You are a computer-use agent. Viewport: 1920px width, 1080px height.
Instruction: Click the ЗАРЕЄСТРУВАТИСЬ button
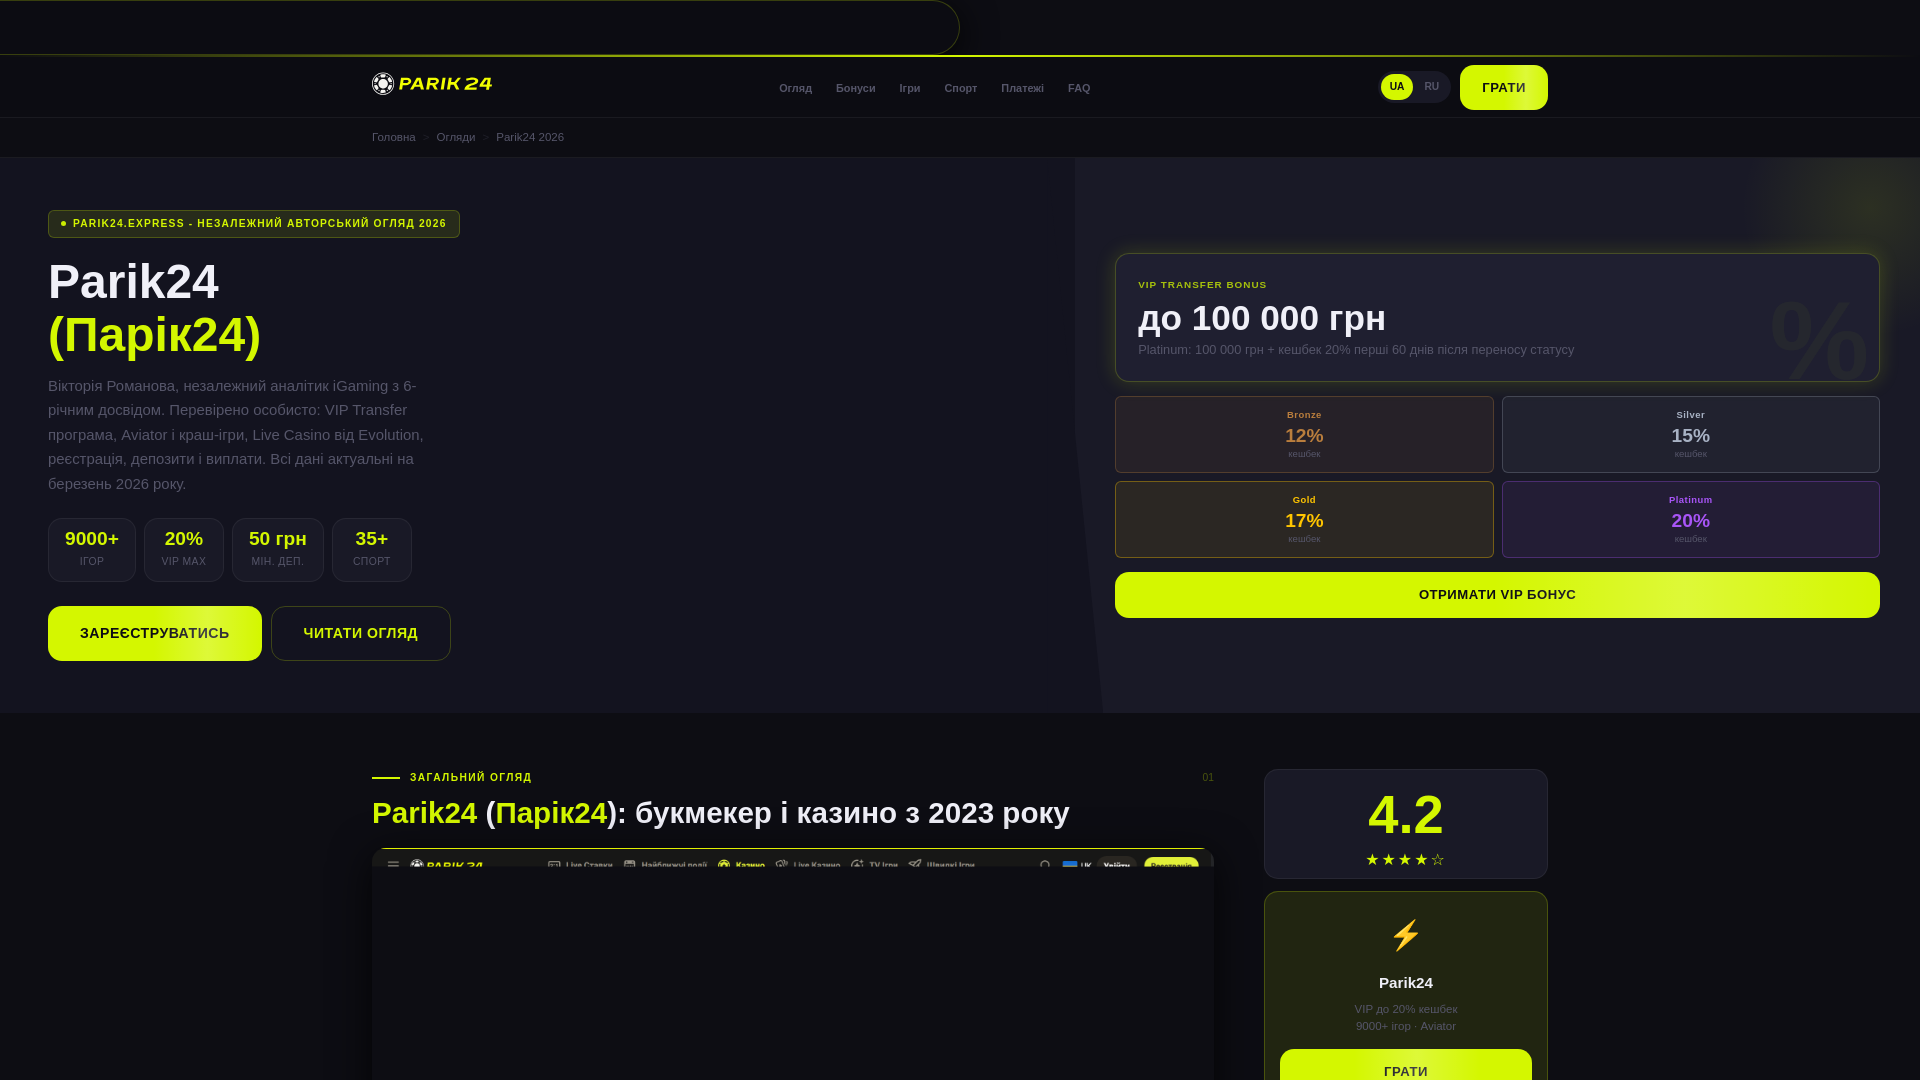coord(155,633)
